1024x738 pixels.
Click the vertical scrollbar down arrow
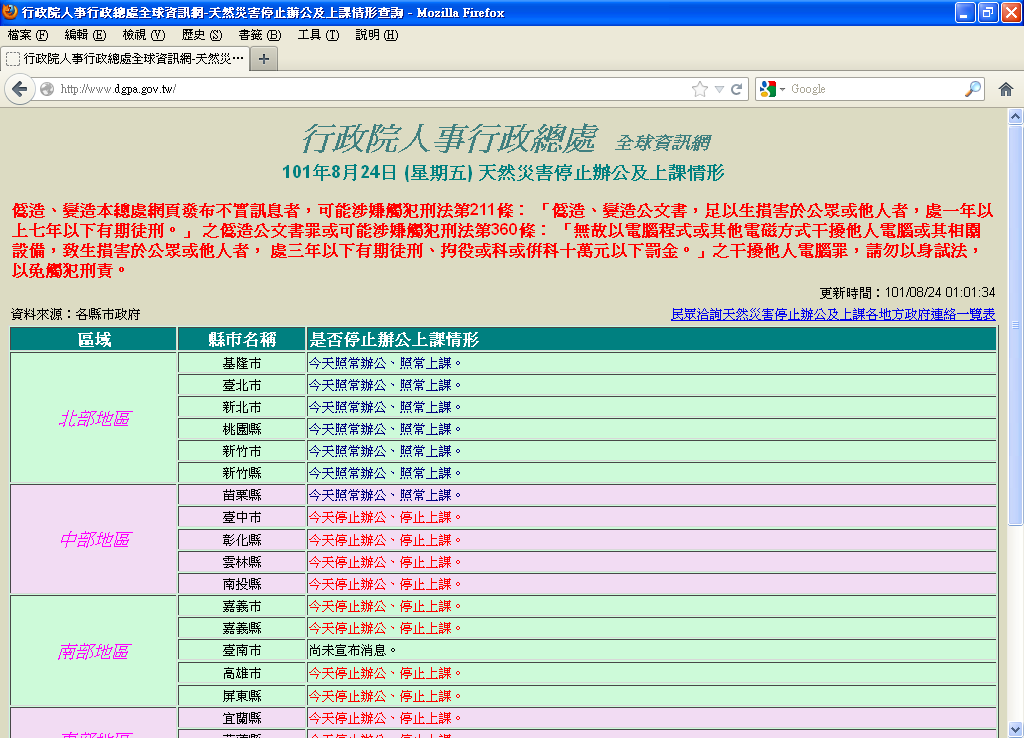coord(1015,729)
